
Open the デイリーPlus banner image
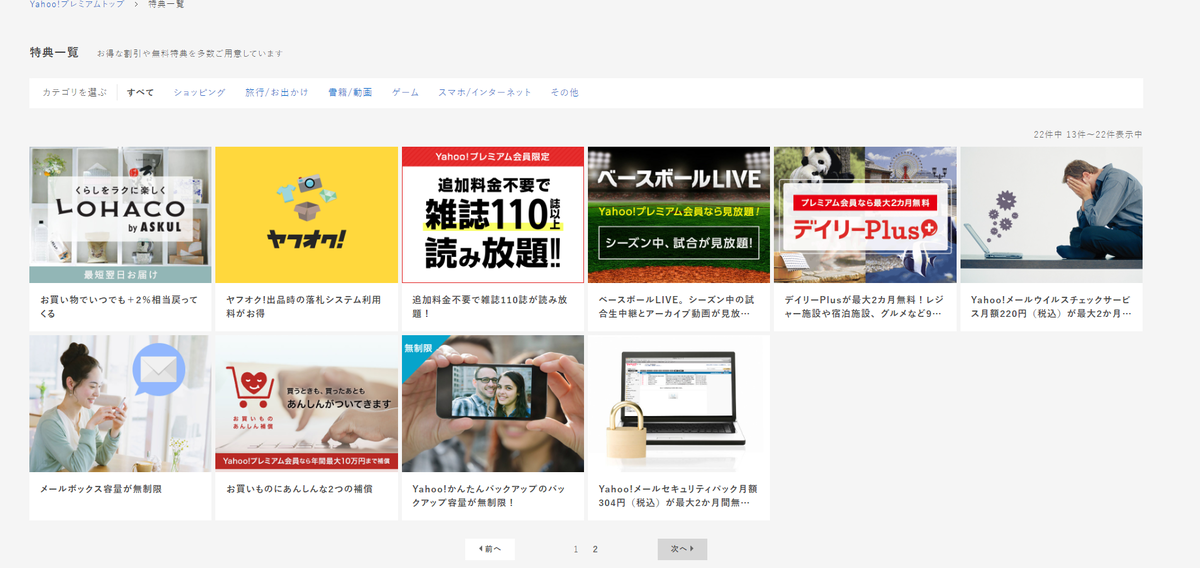click(865, 215)
